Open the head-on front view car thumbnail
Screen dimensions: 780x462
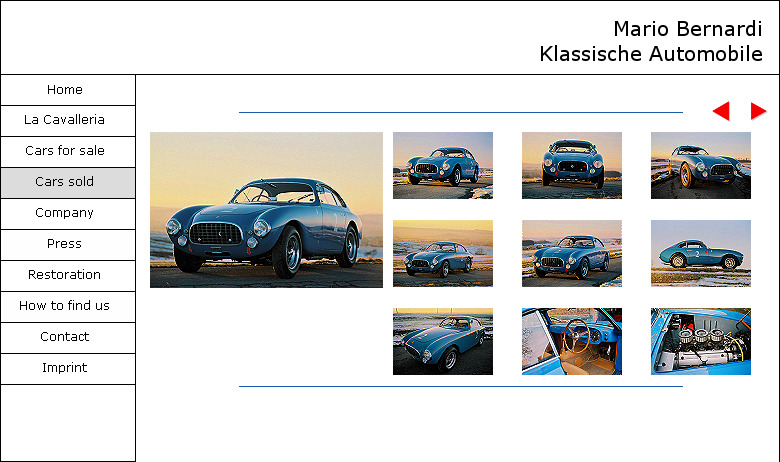[x=571, y=165]
